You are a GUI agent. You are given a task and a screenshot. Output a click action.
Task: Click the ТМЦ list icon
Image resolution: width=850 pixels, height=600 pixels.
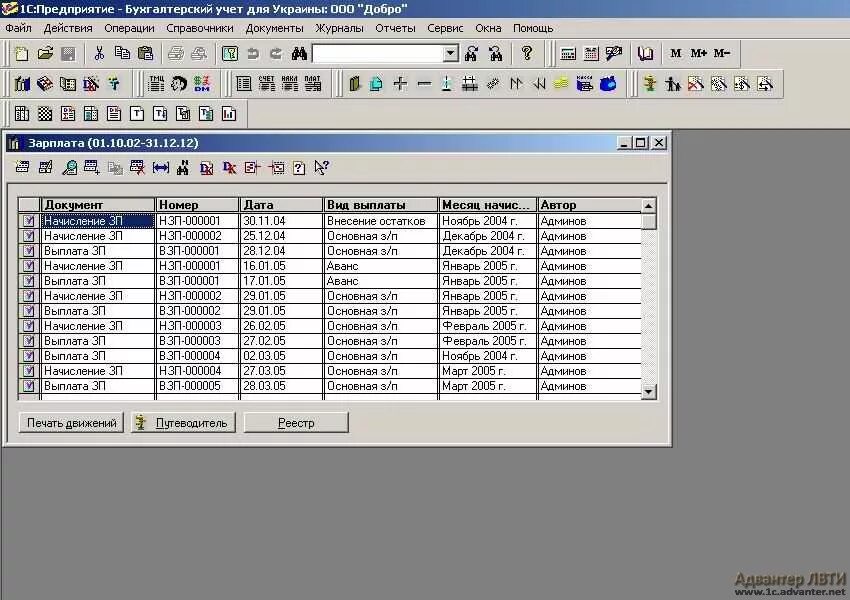pyautogui.click(x=156, y=83)
